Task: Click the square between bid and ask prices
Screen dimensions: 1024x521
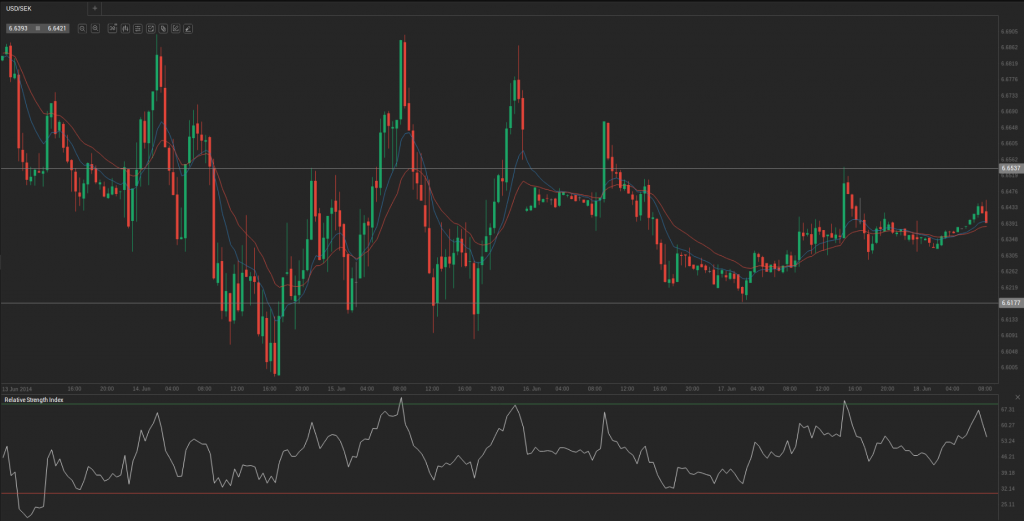Action: coord(37,28)
